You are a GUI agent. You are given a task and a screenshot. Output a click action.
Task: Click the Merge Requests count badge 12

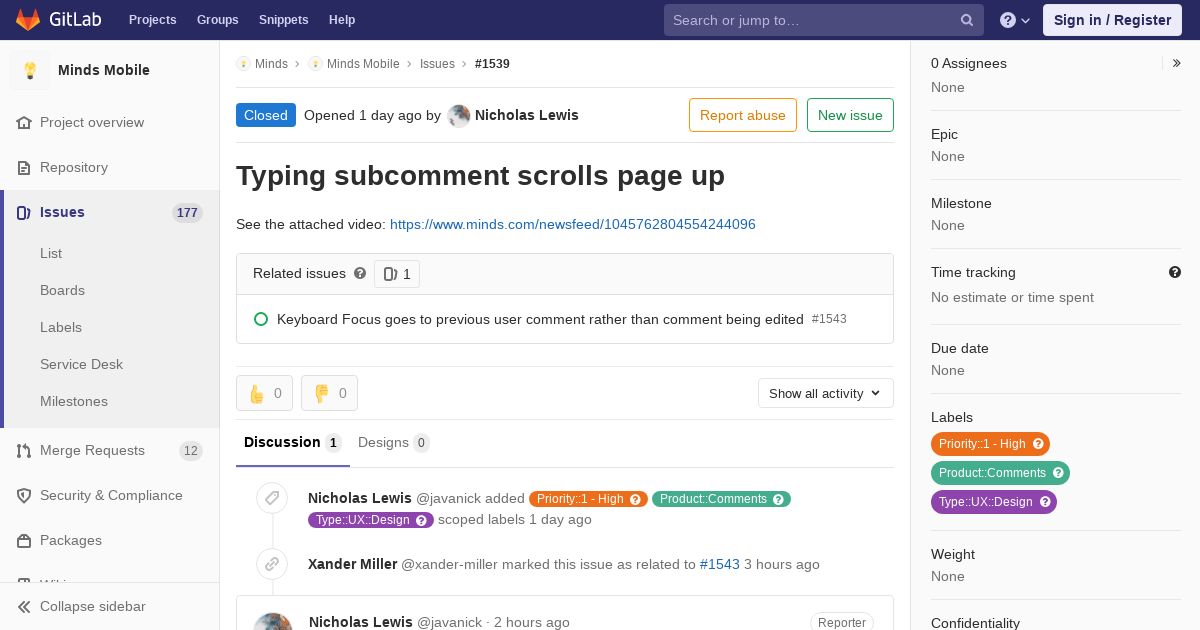191,451
